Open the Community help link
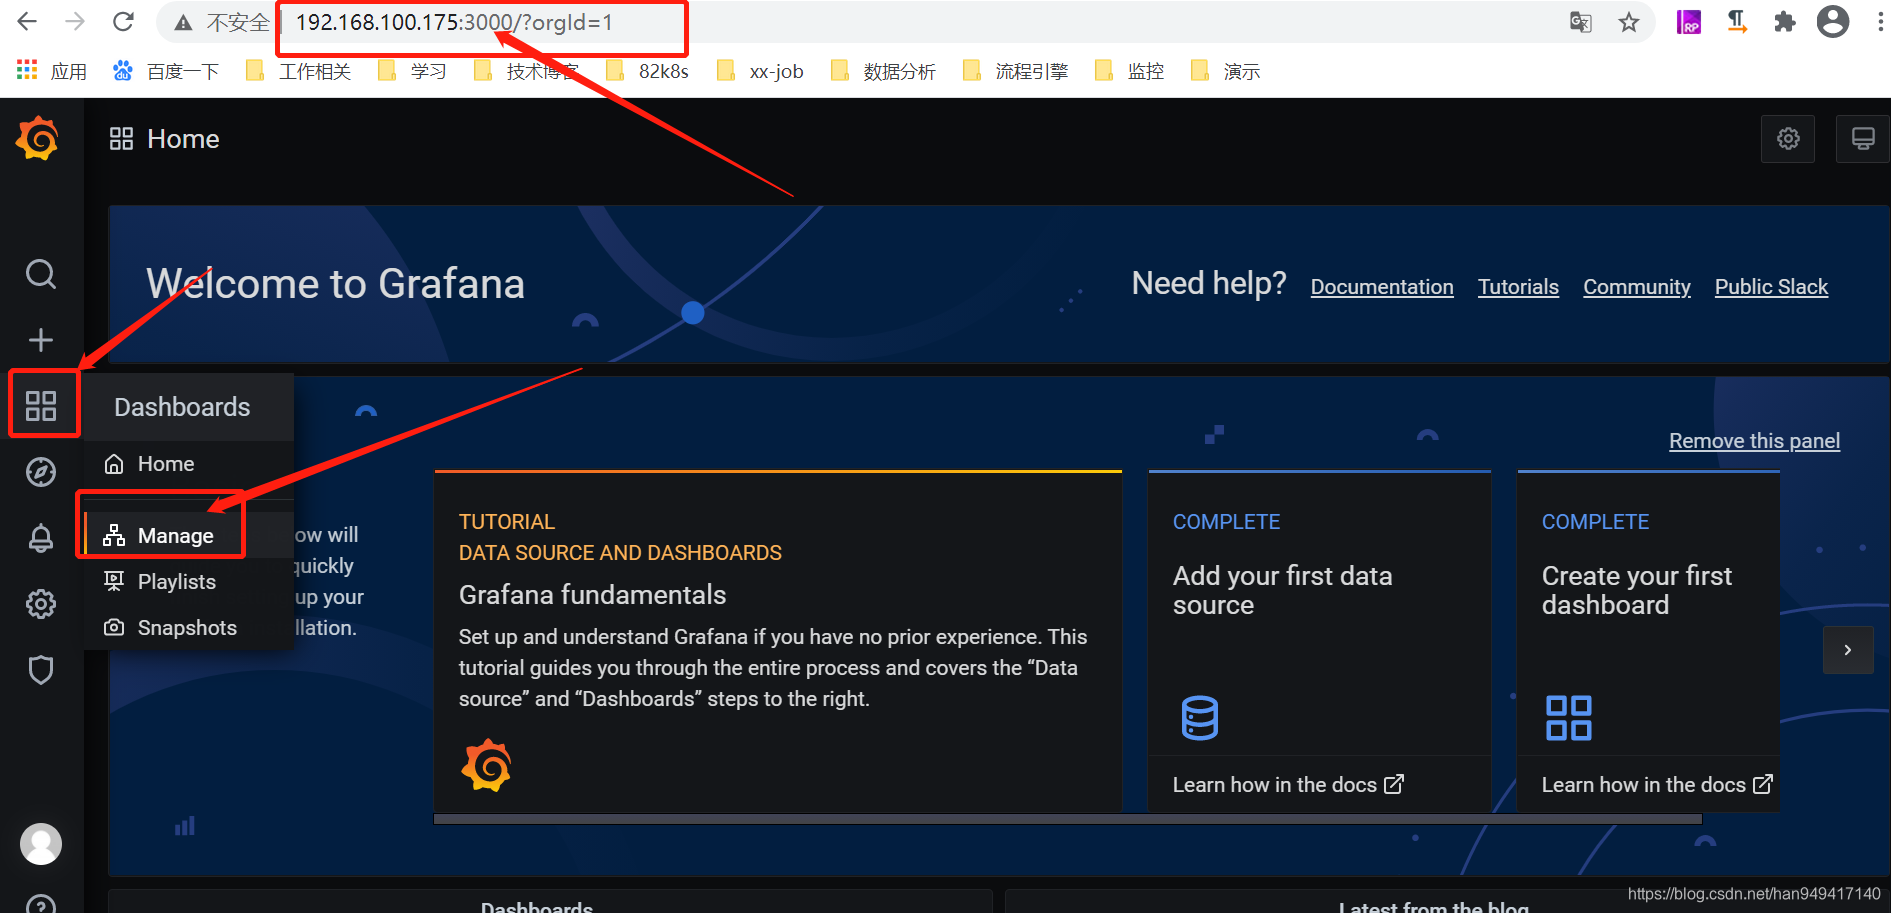 1637,287
